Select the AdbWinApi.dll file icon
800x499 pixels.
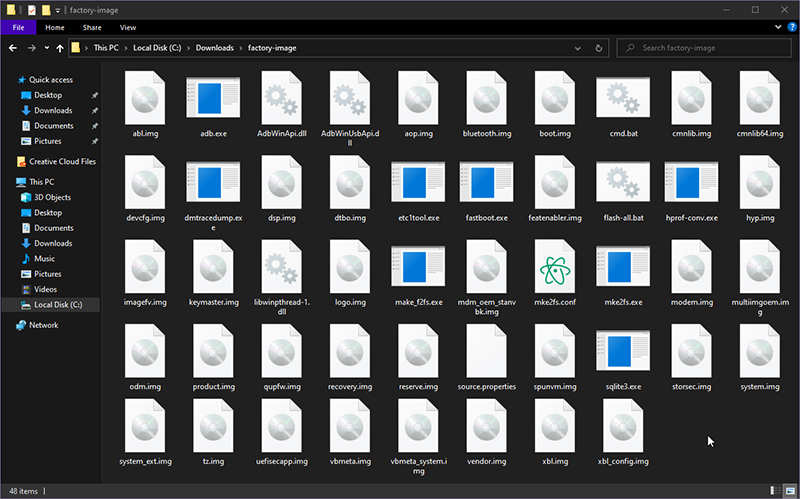281,98
